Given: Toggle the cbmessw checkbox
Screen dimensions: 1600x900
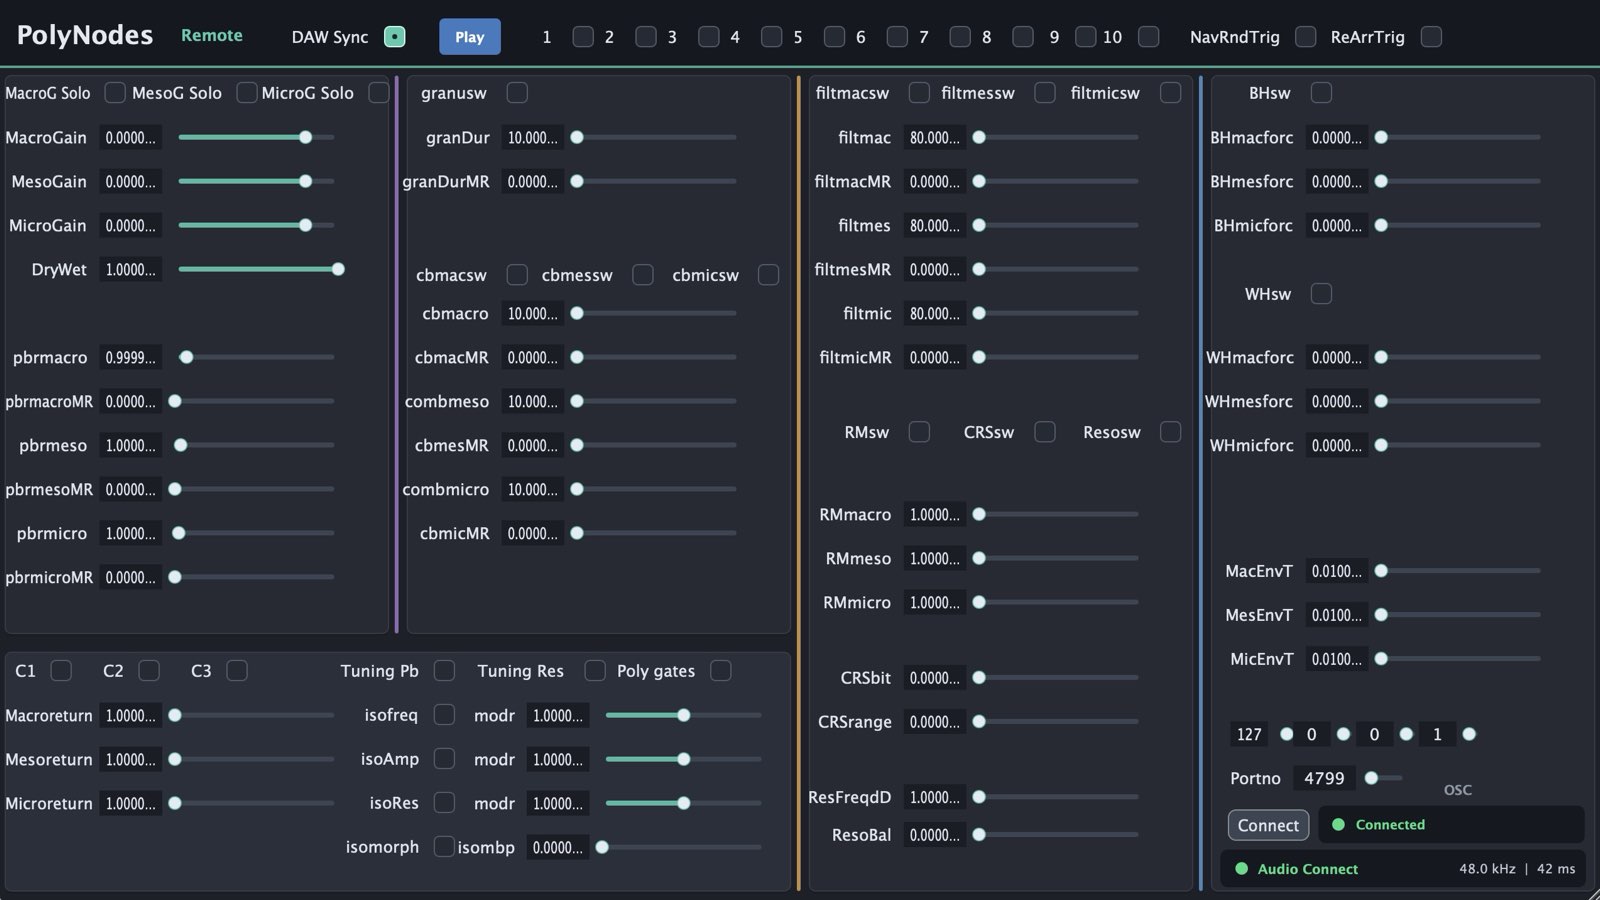Looking at the screenshot, I should 643,275.
